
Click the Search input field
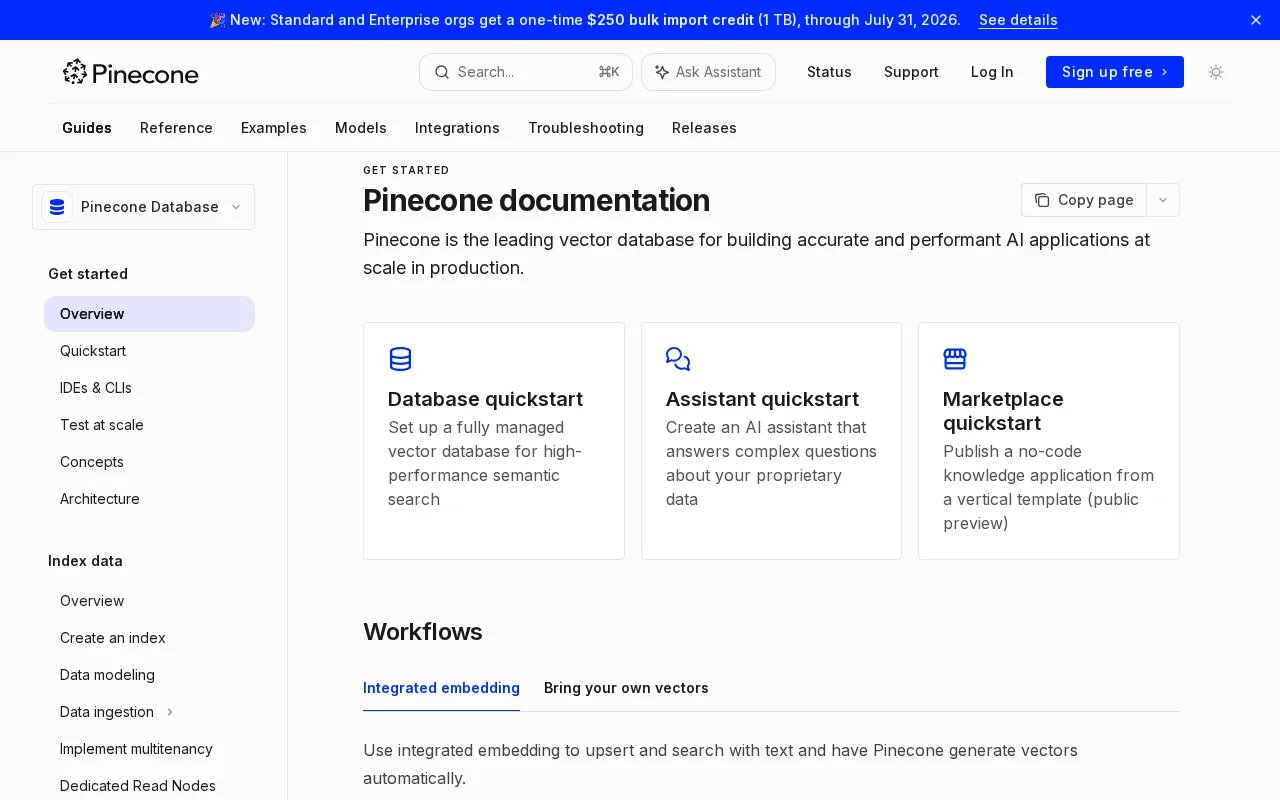526,72
